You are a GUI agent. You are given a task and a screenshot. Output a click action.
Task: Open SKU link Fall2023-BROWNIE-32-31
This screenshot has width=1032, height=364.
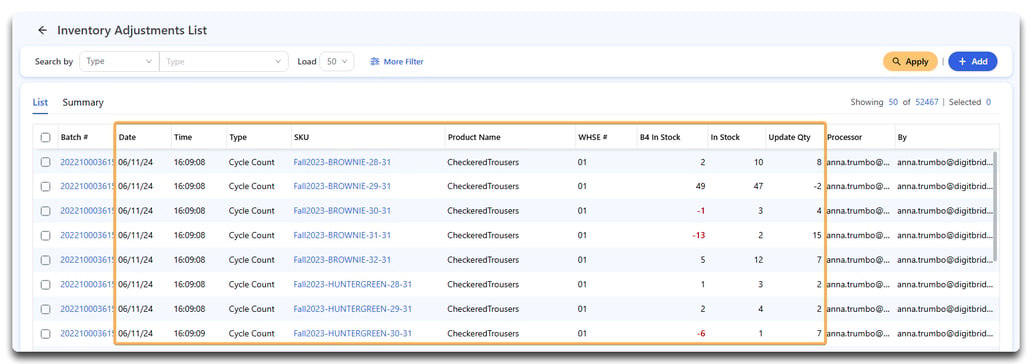pos(342,260)
